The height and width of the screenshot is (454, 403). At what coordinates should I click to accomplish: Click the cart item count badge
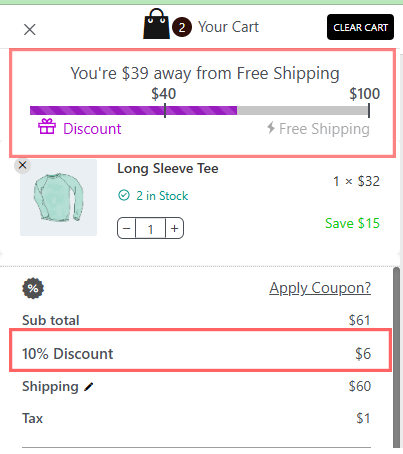click(x=182, y=27)
